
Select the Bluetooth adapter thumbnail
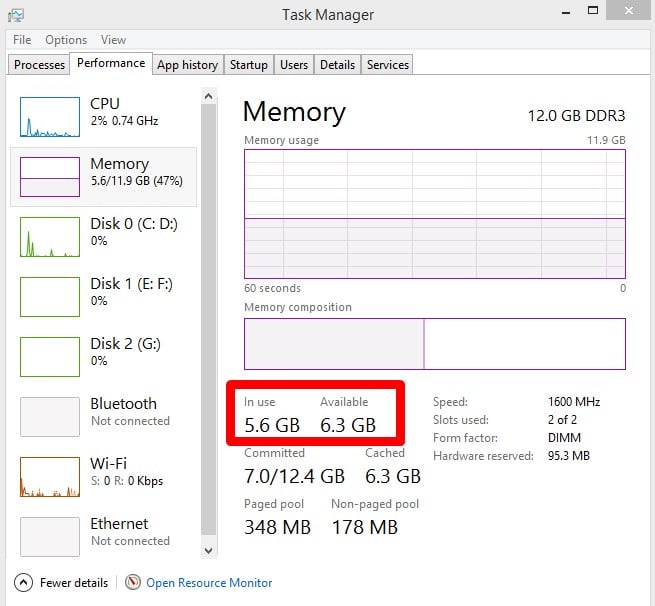tap(50, 417)
